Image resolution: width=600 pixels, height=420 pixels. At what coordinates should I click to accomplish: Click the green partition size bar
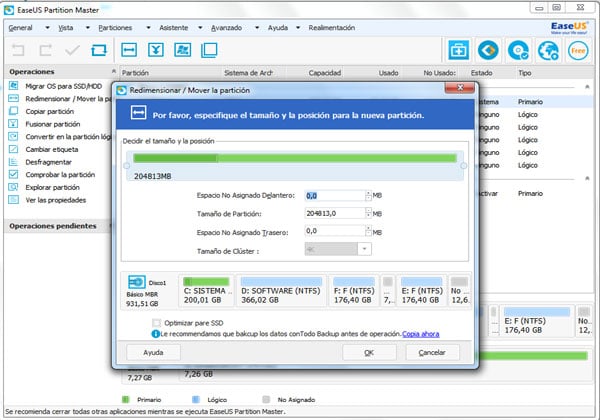point(295,158)
